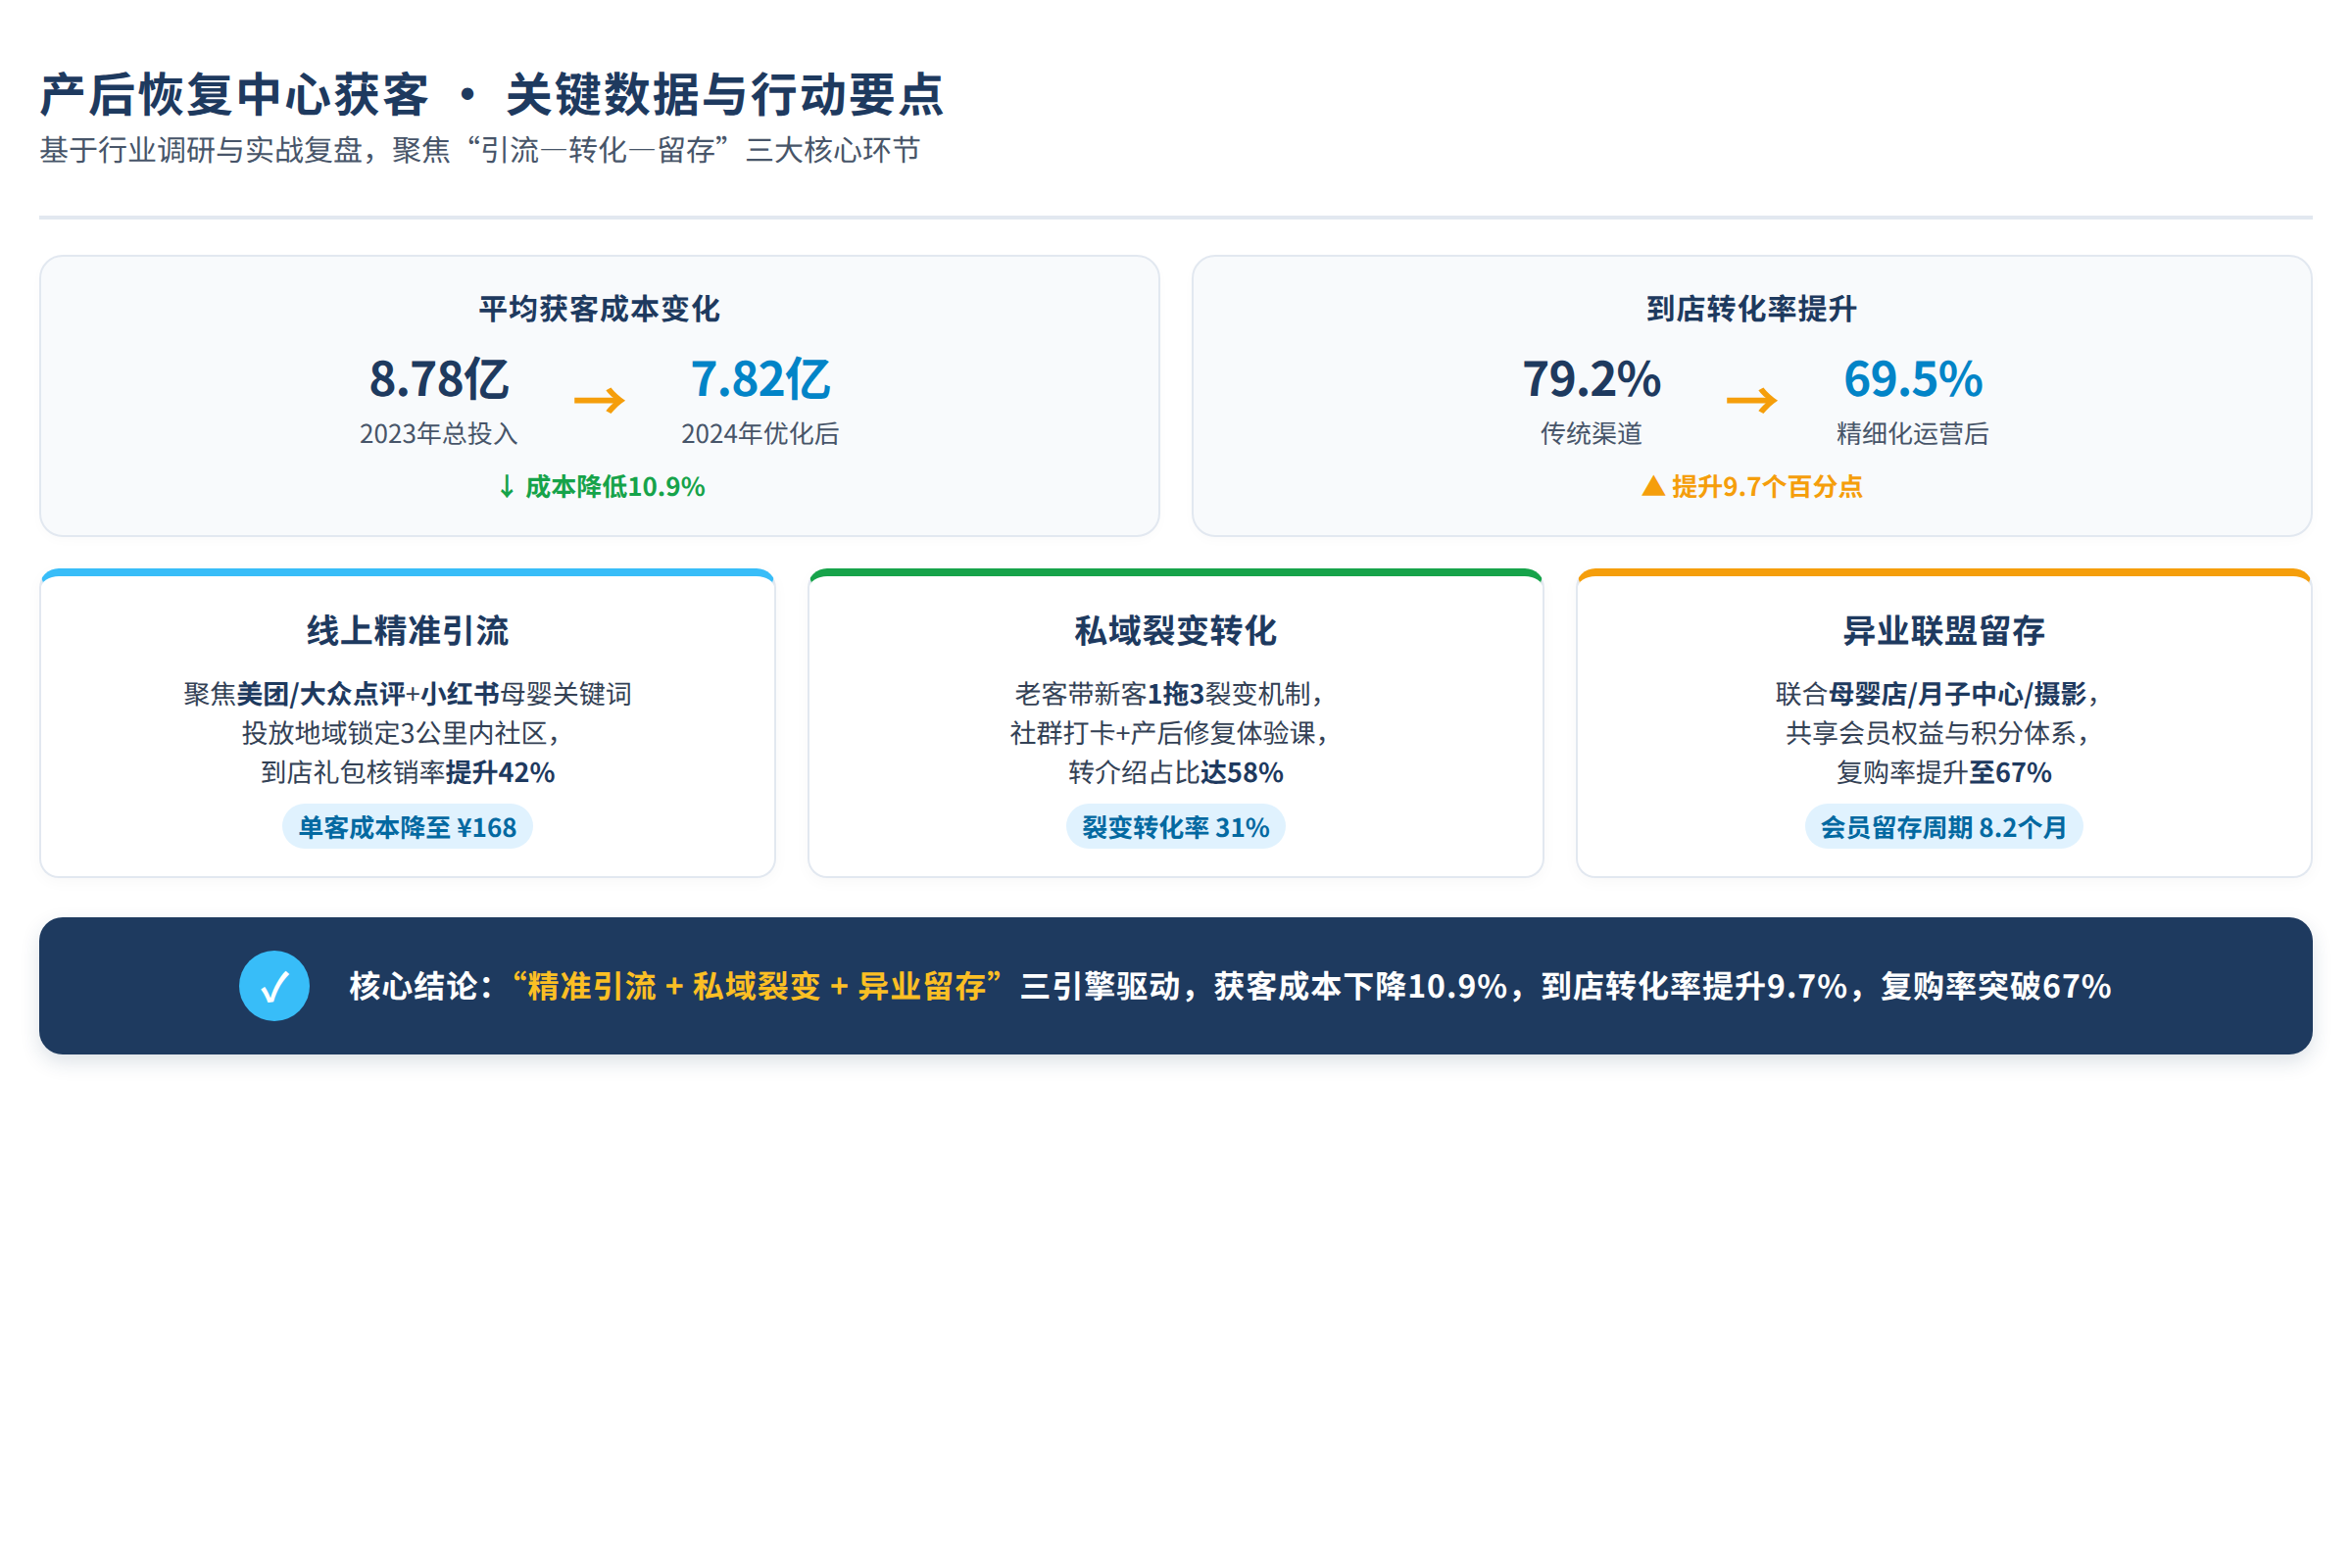Select the 裂变转化率 31% badge
2352x1568 pixels.
click(x=1176, y=827)
